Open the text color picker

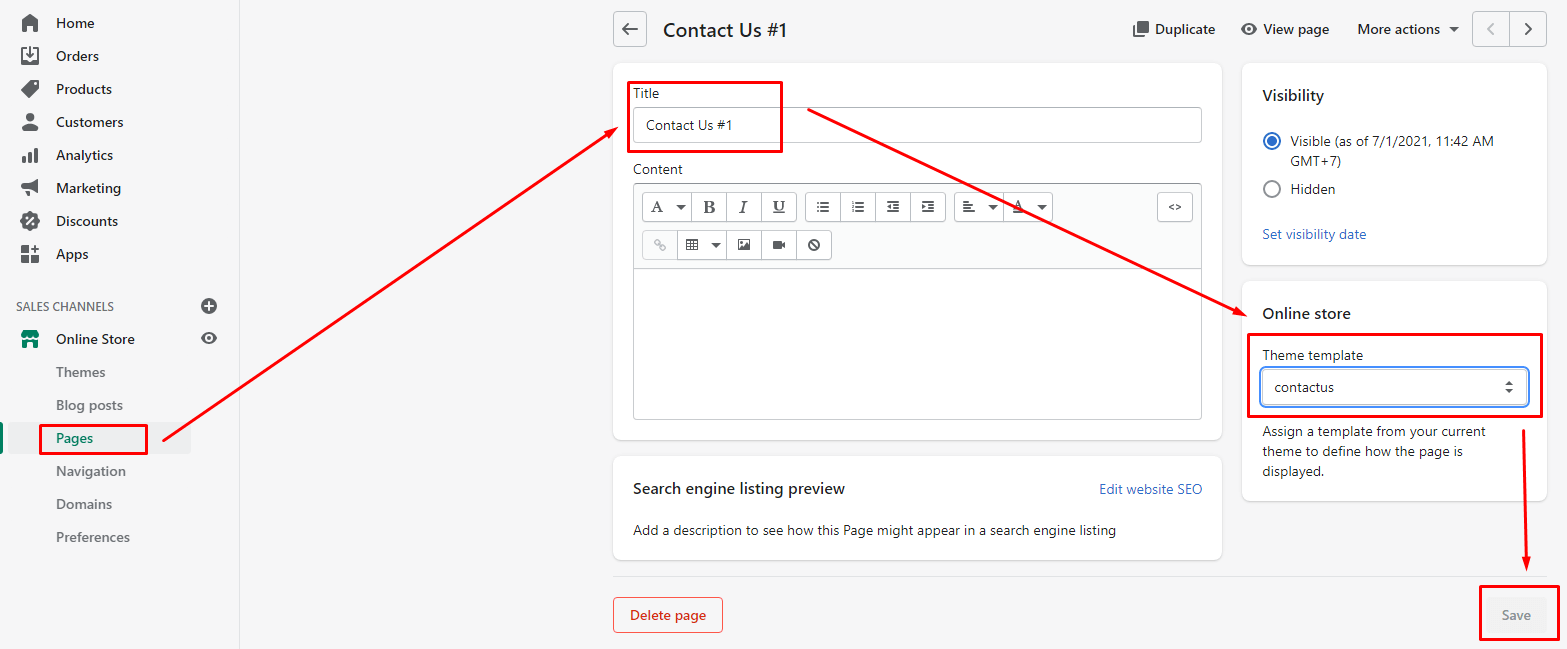pyautogui.click(x=1028, y=207)
